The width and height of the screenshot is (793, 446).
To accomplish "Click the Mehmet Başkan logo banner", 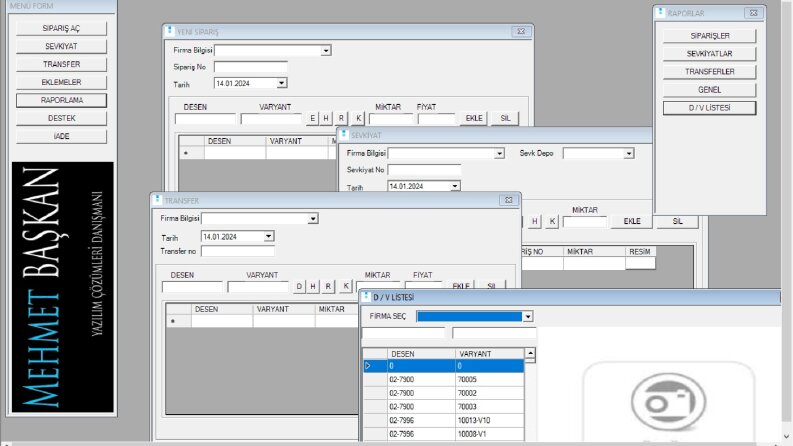I will (x=63, y=287).
